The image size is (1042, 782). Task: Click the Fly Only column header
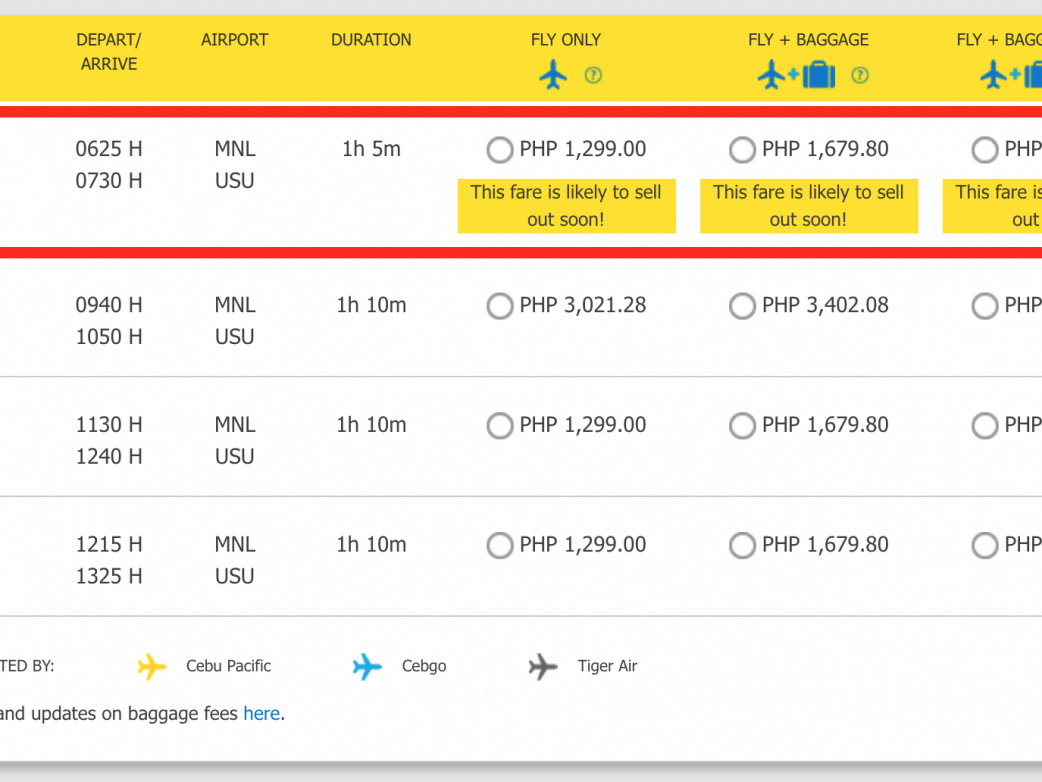[566, 40]
